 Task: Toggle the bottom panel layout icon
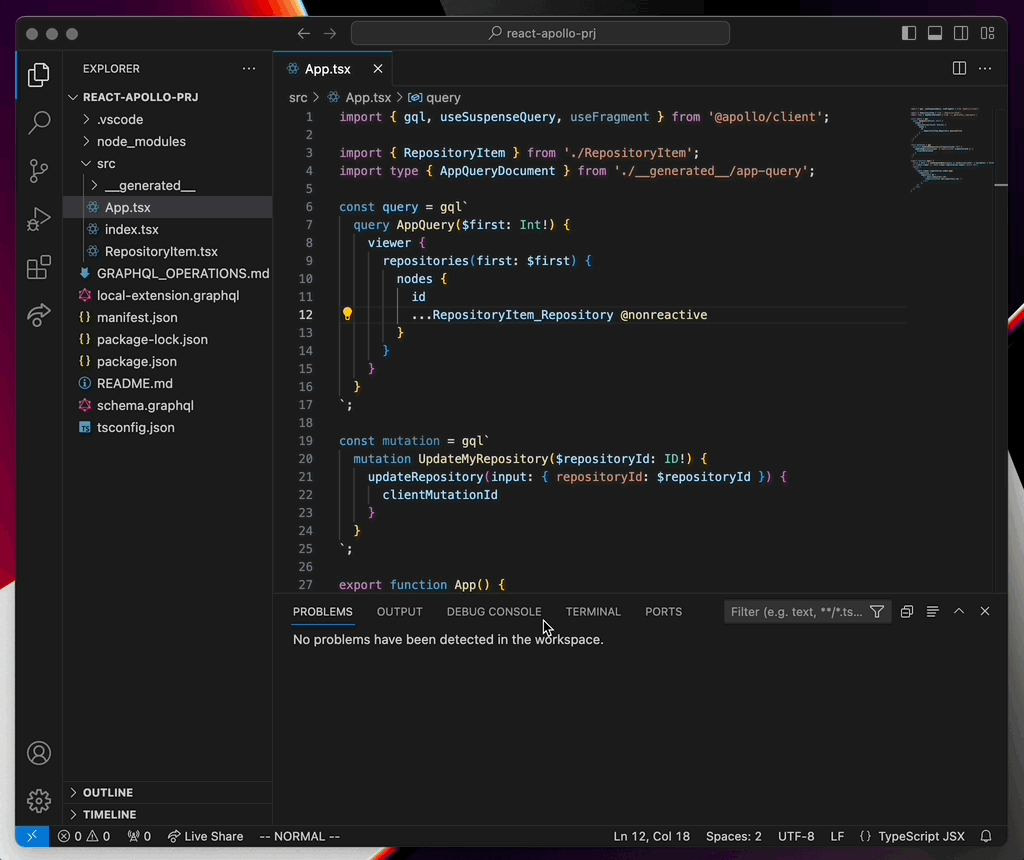coord(935,33)
